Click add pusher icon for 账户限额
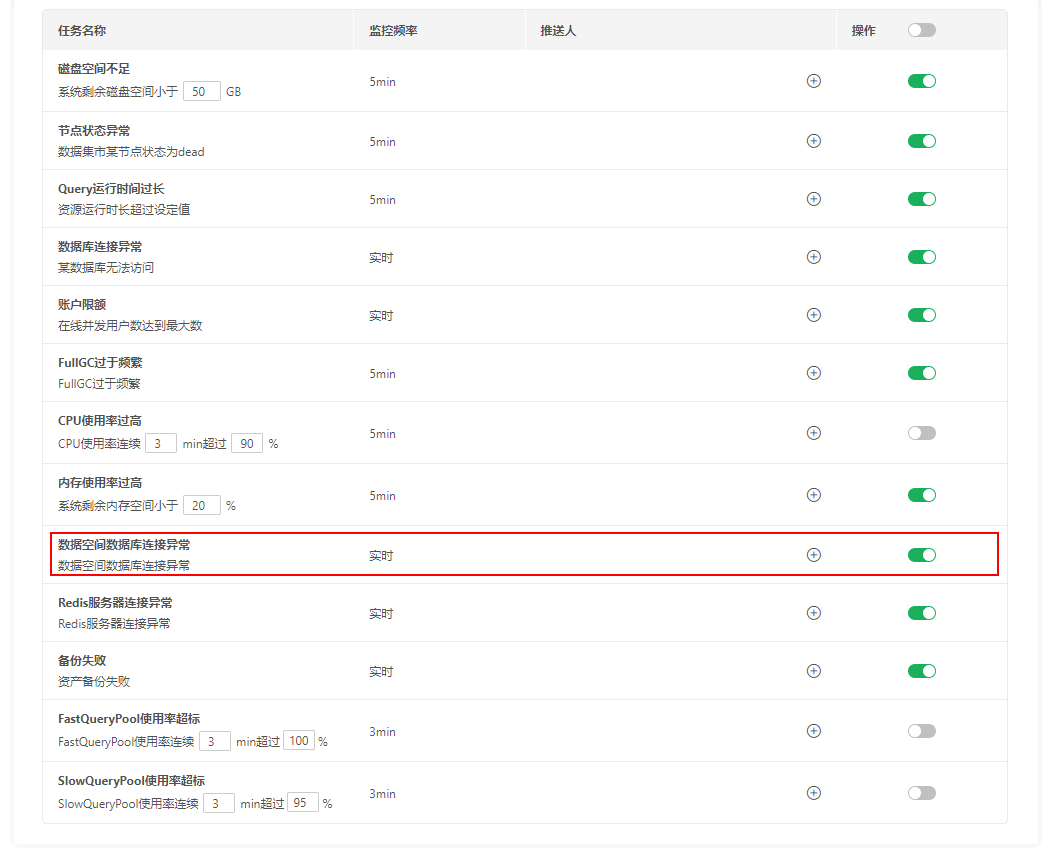Viewport: 1048px width, 852px height. [814, 314]
